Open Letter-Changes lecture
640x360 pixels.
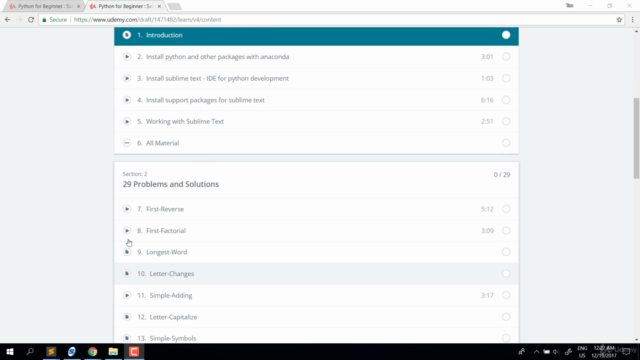click(316, 273)
